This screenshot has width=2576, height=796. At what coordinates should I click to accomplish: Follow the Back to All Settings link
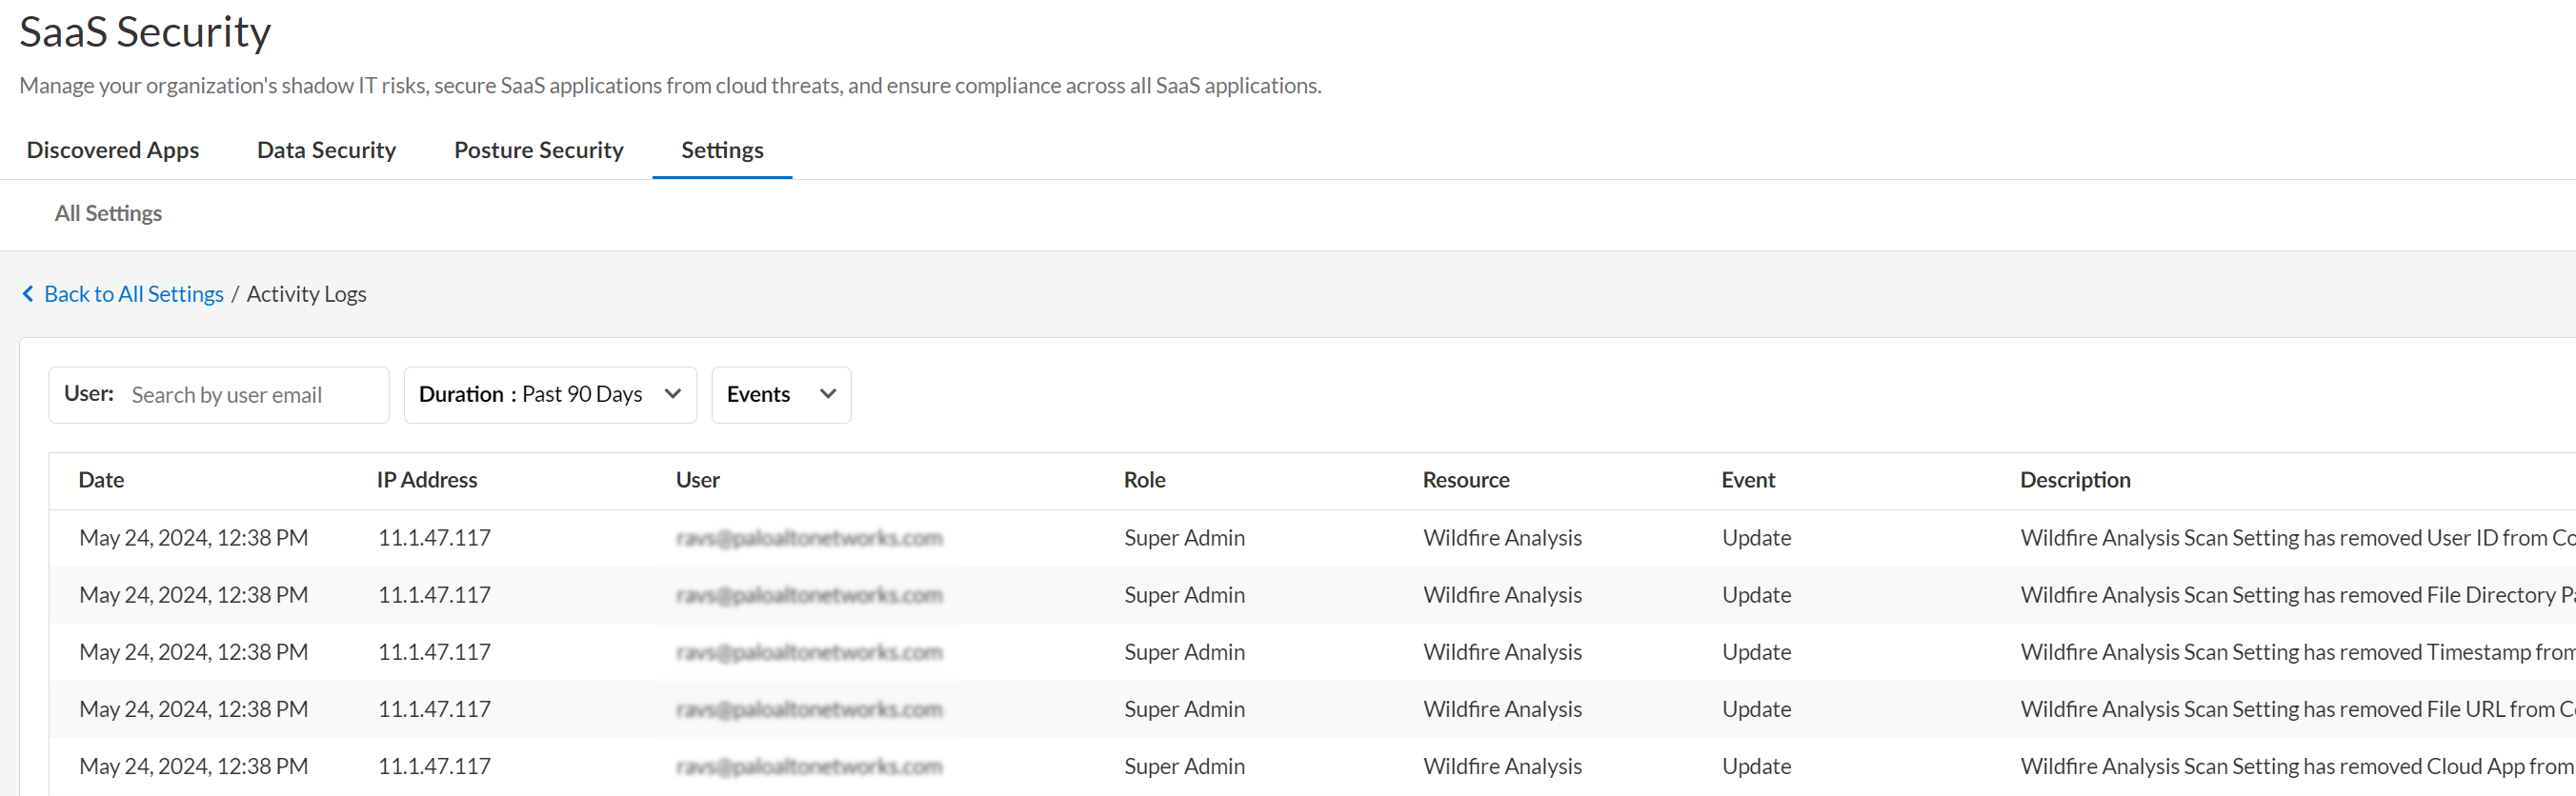pyautogui.click(x=133, y=294)
